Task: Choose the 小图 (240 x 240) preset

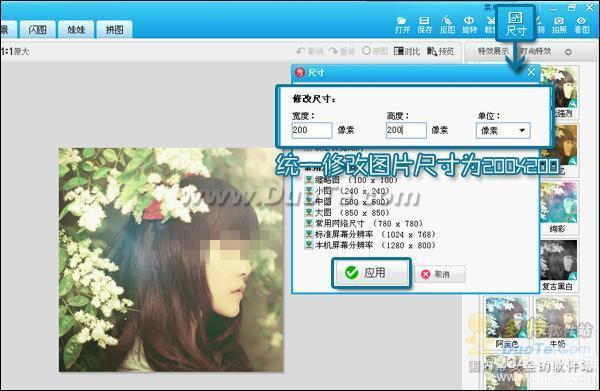Action: (x=347, y=191)
